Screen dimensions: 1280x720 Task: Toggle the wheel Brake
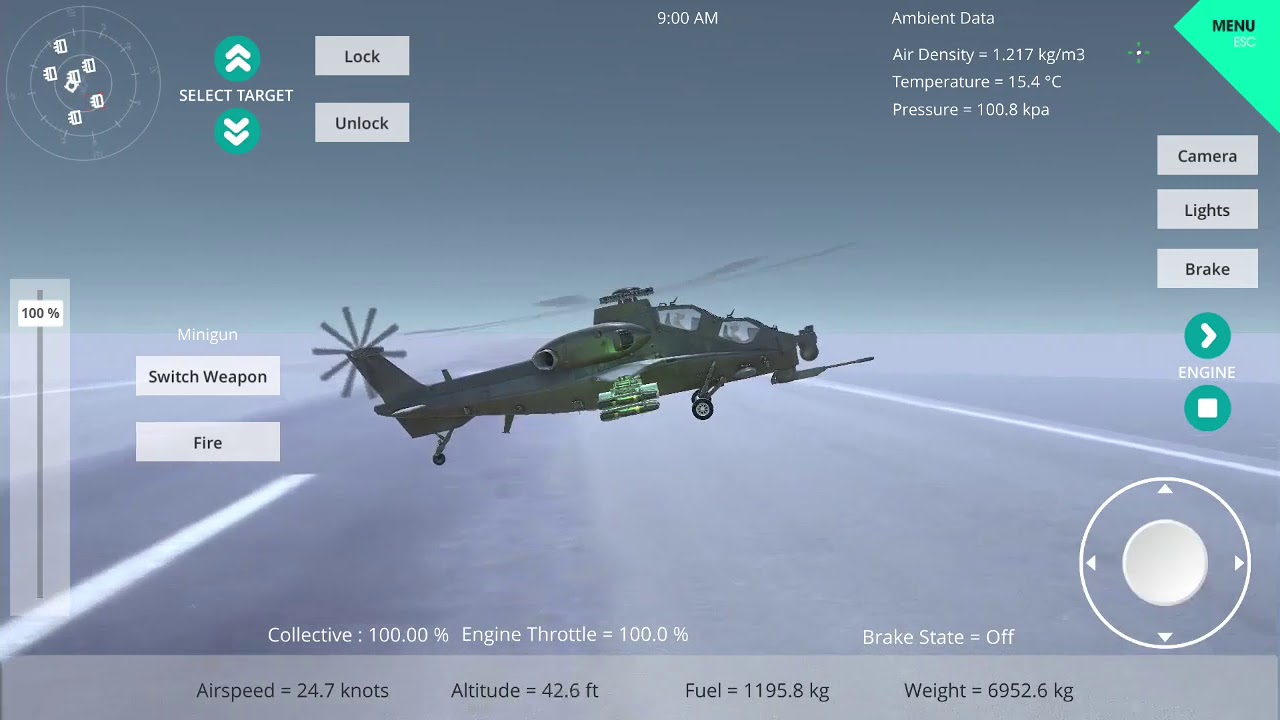click(x=1207, y=269)
